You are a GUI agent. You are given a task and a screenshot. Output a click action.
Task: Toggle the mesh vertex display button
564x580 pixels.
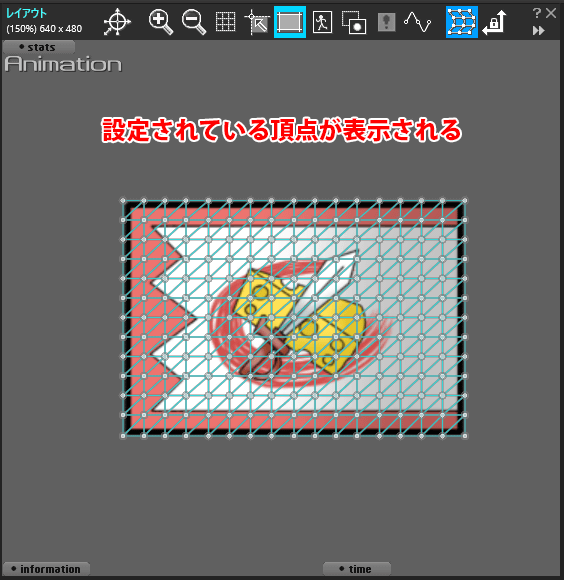tap(462, 22)
